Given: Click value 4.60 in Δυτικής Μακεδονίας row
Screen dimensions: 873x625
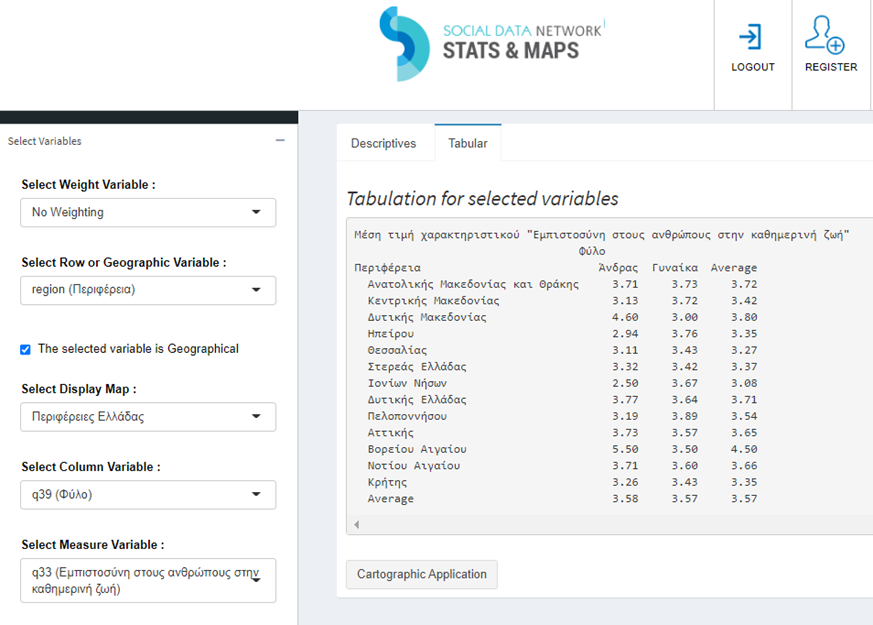Looking at the screenshot, I should [625, 317].
